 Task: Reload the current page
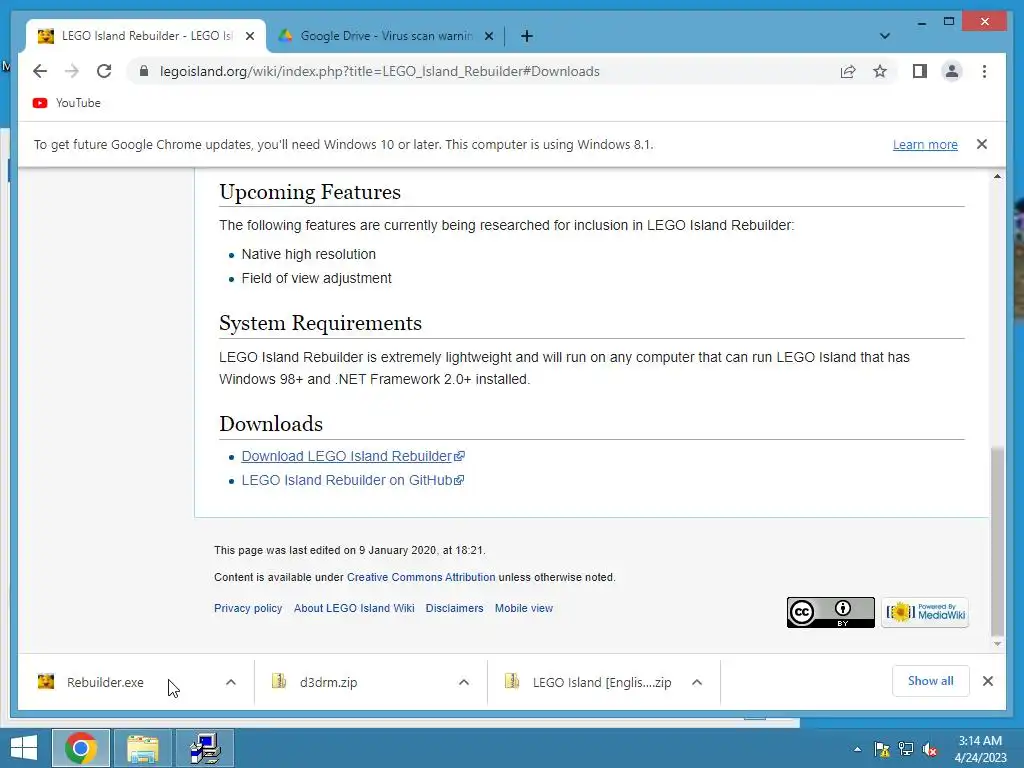tap(104, 71)
